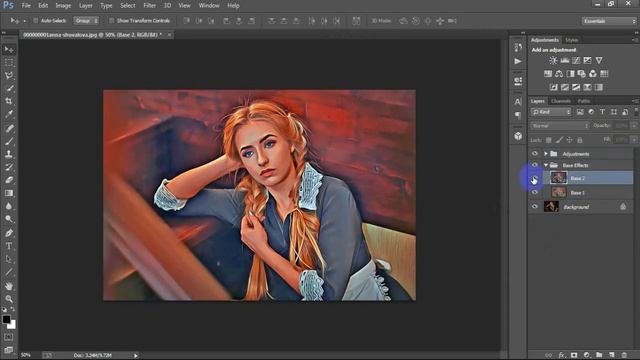Open the Image menu
The width and height of the screenshot is (640, 360).
point(63,6)
